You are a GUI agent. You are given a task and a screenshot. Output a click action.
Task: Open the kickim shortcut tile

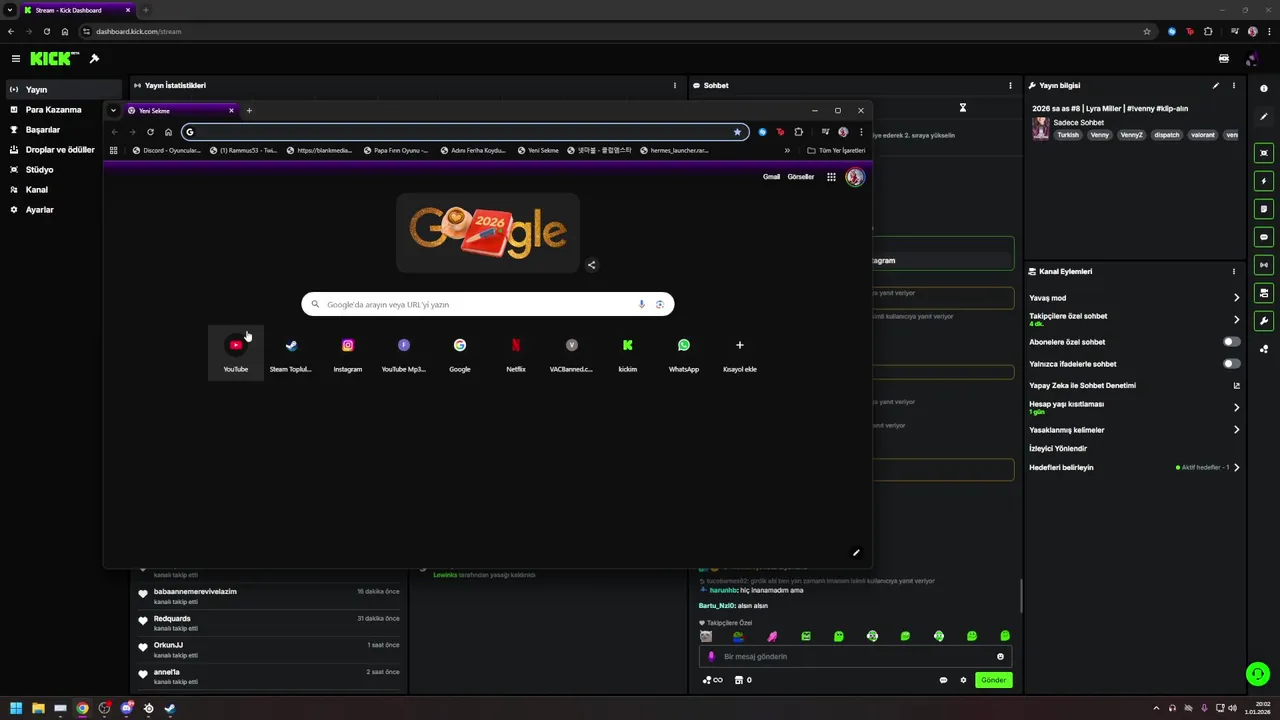click(x=628, y=353)
